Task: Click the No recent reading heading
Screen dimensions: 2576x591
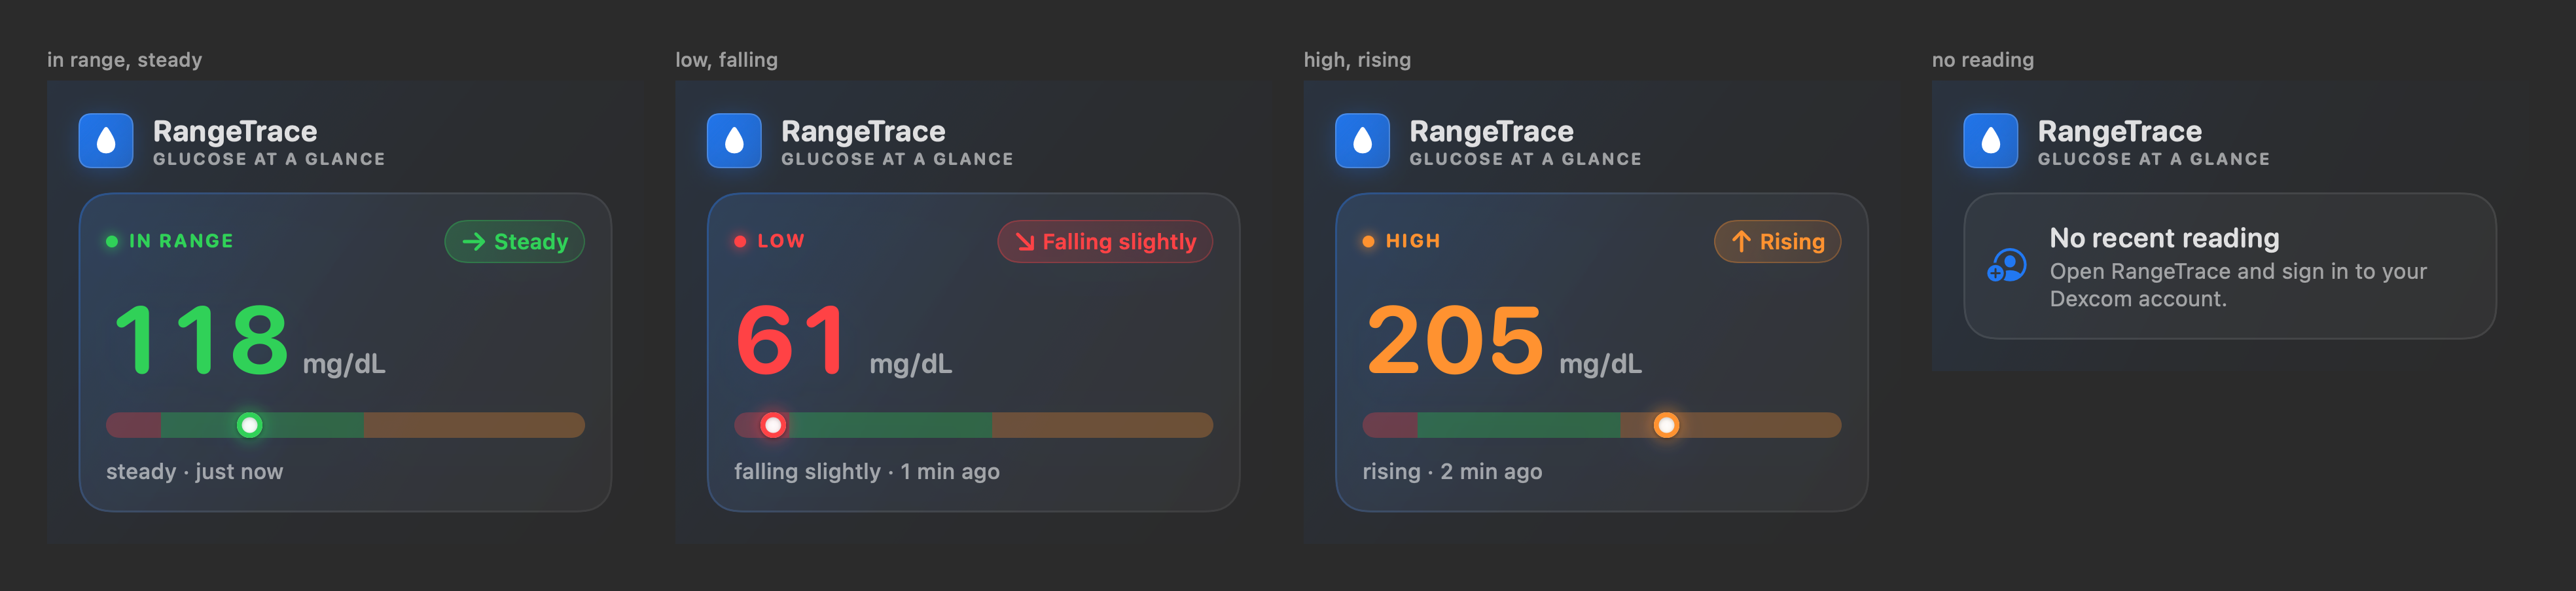Action: tap(2164, 238)
